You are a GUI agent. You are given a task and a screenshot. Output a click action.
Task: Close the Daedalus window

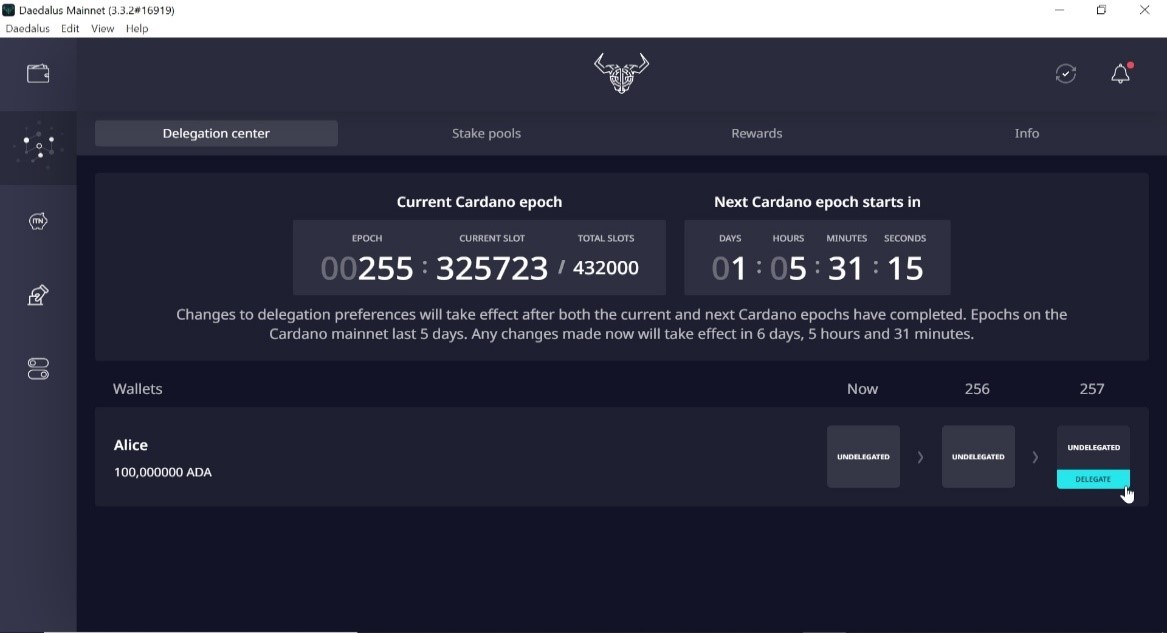tap(1145, 10)
